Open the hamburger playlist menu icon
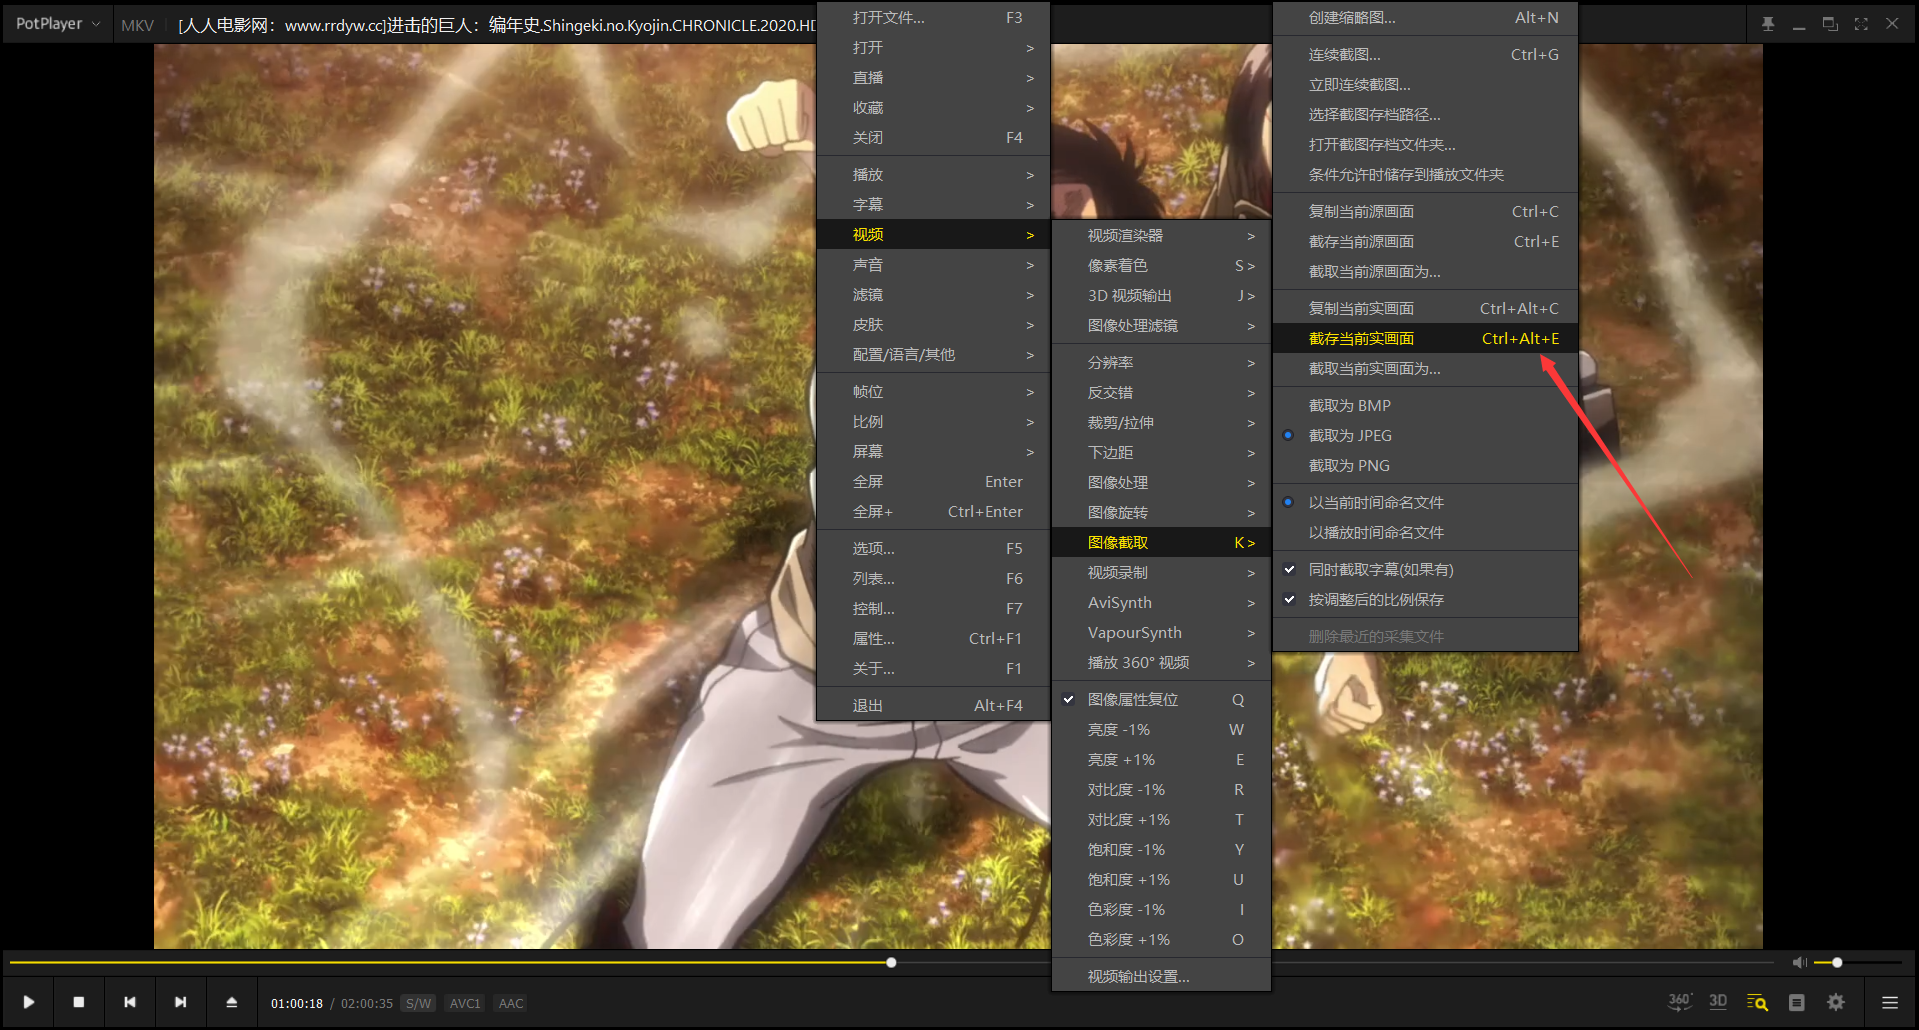Screen dimensions: 1919x1030 [x=1890, y=1002]
